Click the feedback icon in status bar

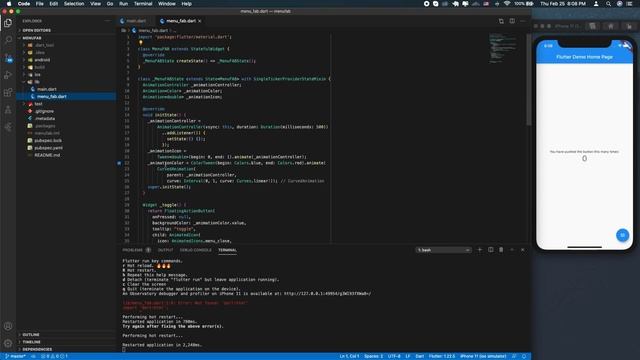(x=514, y=356)
